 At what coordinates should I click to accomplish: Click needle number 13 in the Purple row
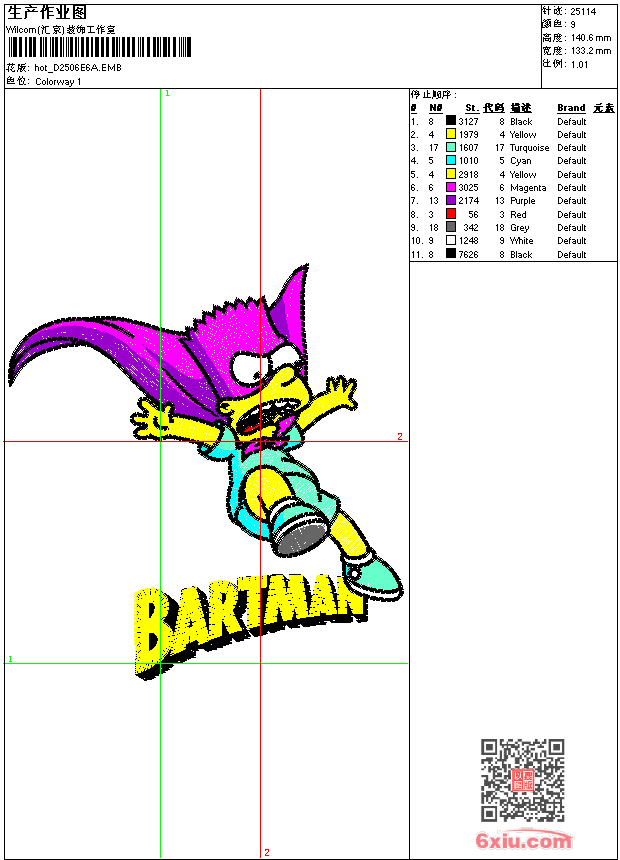433,201
